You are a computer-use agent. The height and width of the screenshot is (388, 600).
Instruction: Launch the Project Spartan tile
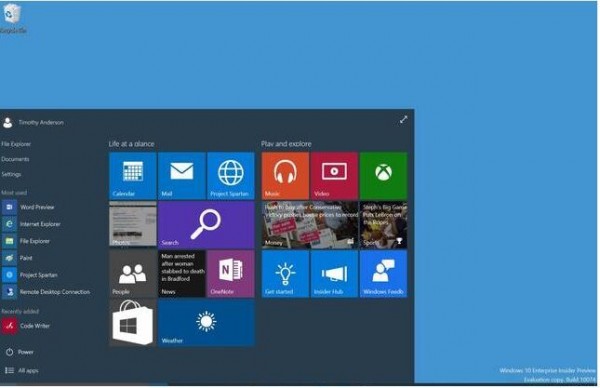[231, 176]
